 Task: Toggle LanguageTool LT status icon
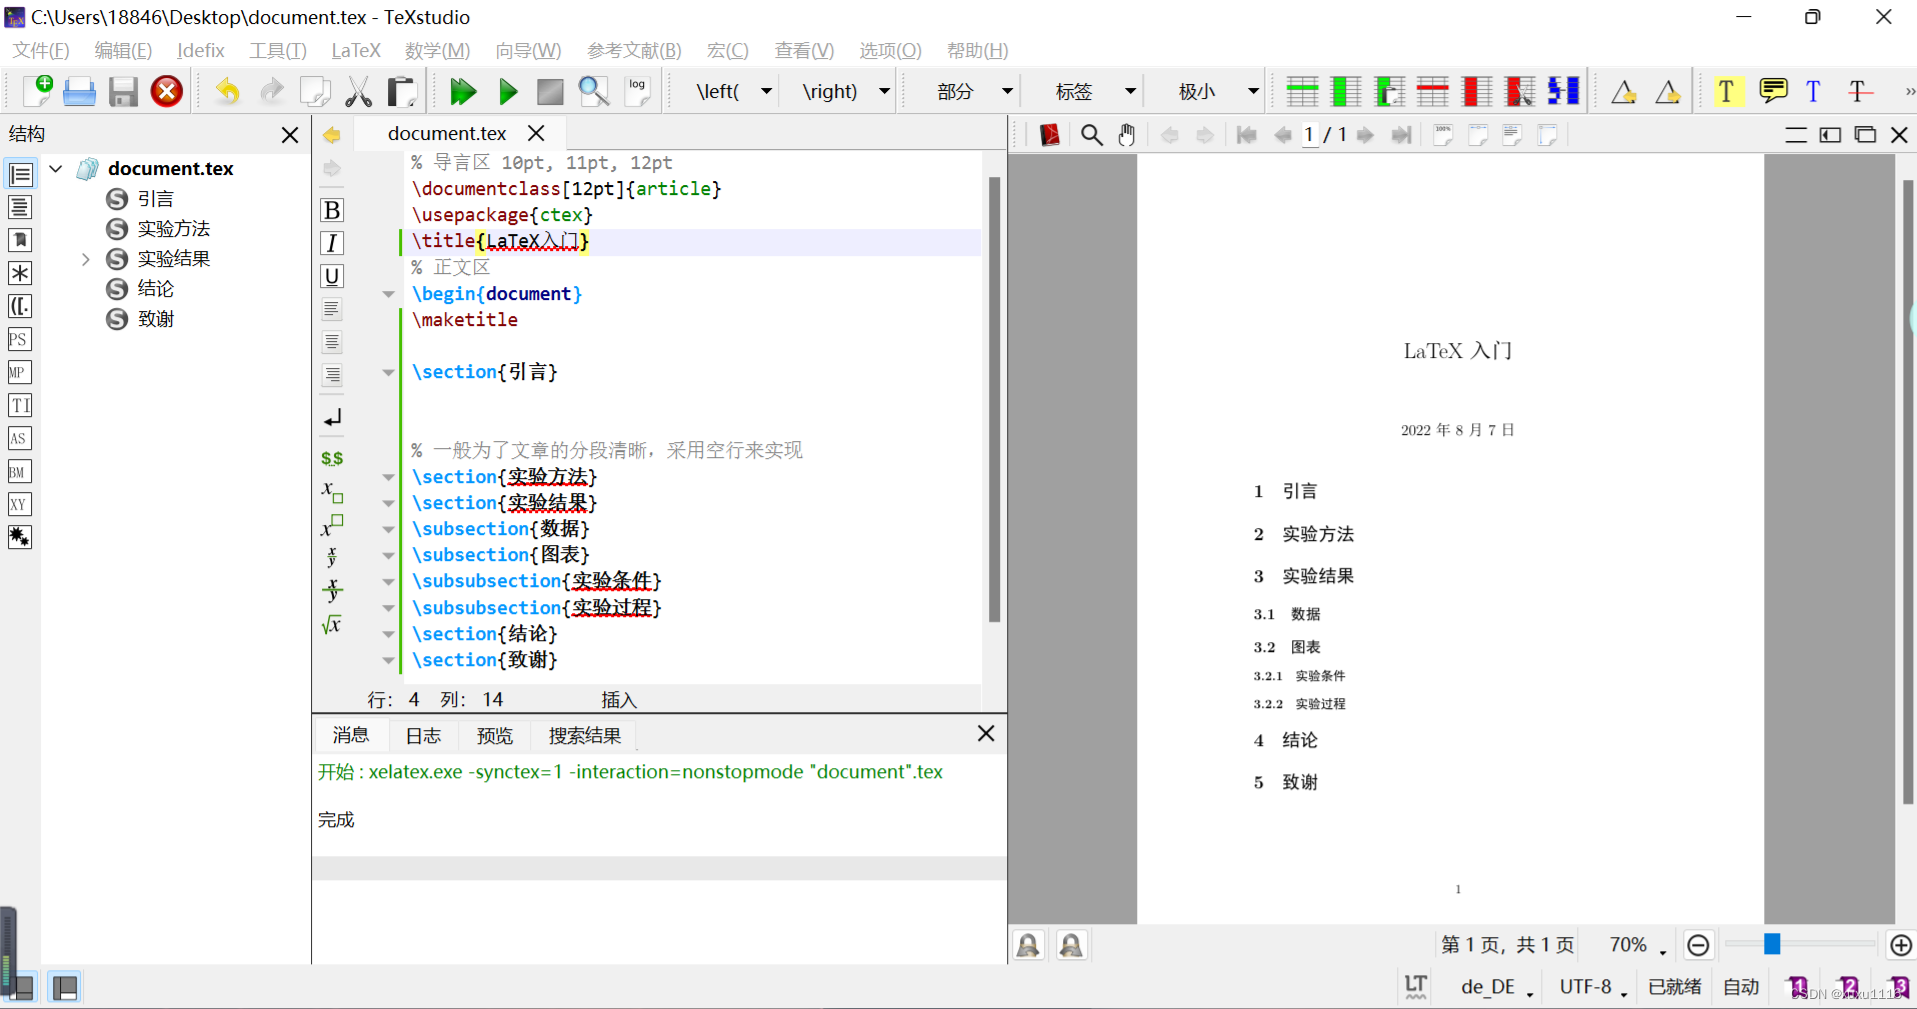coord(1416,987)
